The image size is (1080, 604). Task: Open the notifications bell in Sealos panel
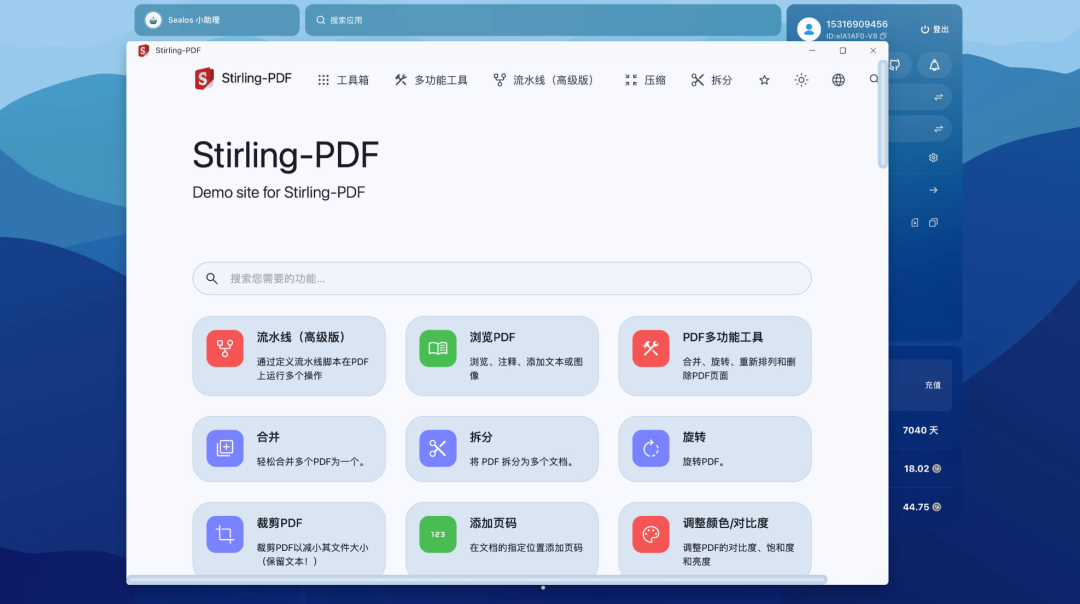pyautogui.click(x=934, y=65)
